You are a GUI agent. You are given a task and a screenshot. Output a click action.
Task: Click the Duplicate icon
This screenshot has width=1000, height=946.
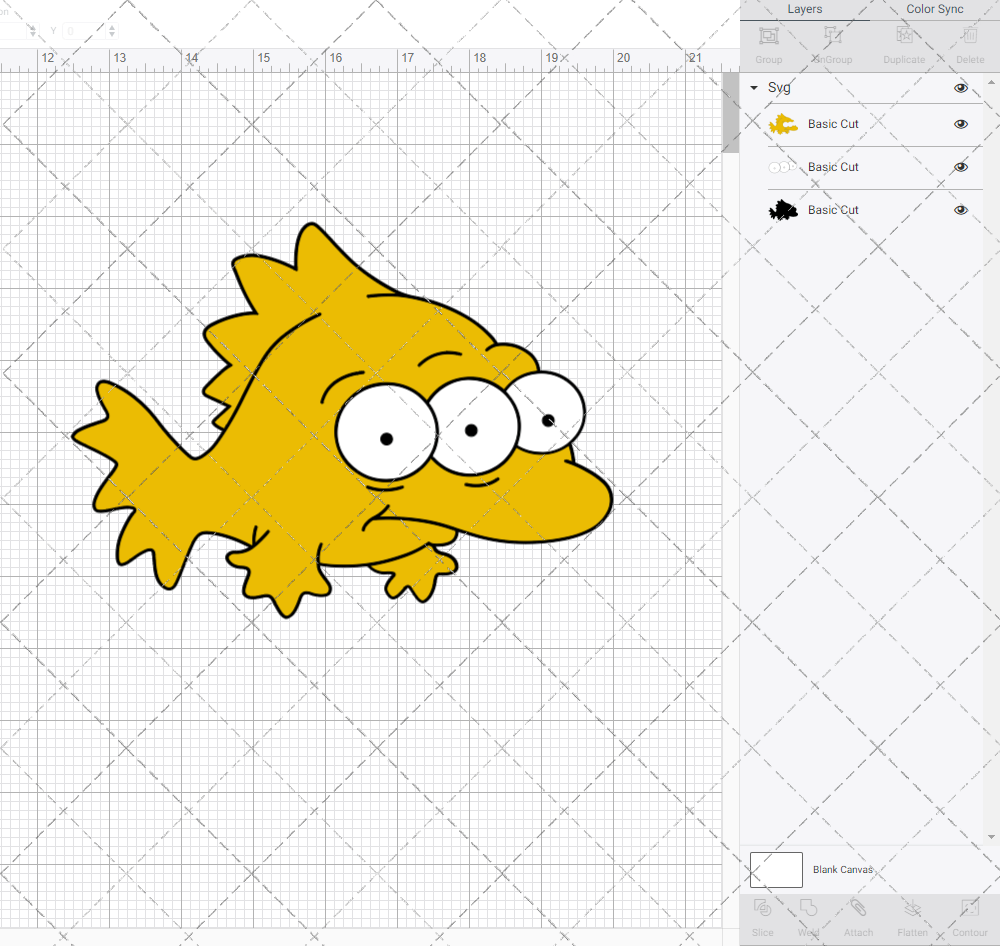tap(904, 37)
